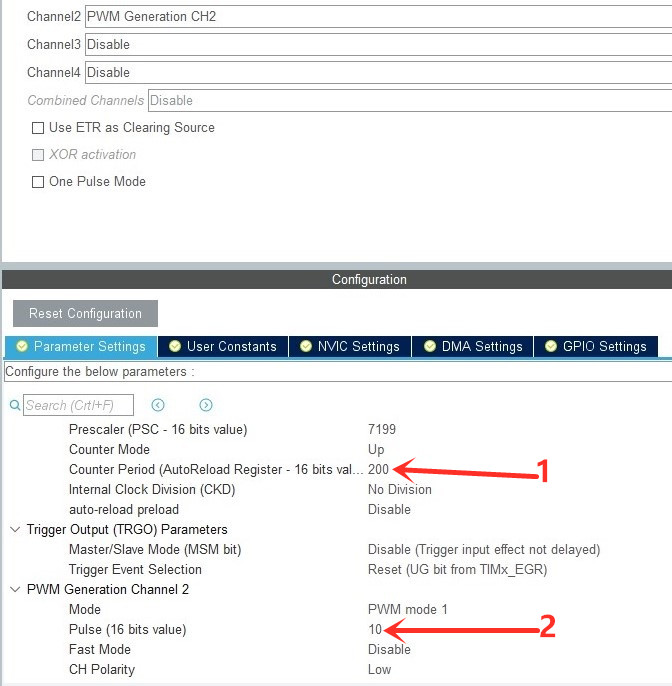Select Pulse (16 bits value) row label
This screenshot has height=686, width=672.
coord(128,629)
